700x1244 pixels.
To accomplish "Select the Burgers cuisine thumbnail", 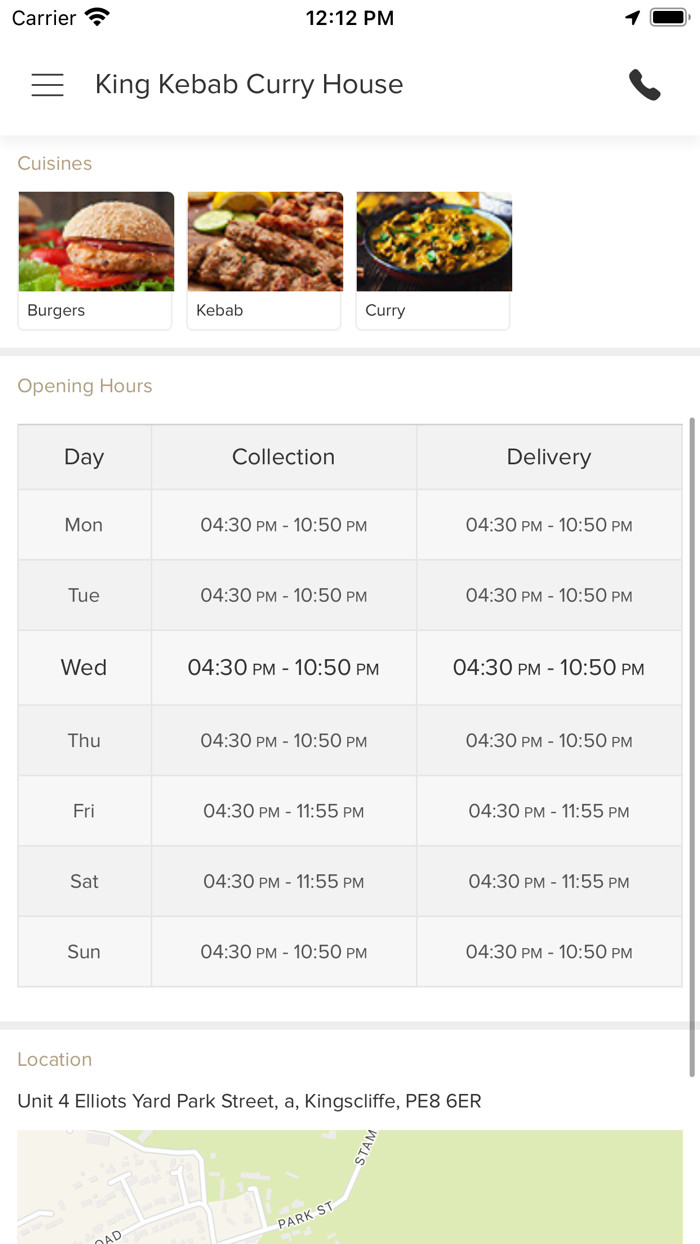I will point(96,259).
